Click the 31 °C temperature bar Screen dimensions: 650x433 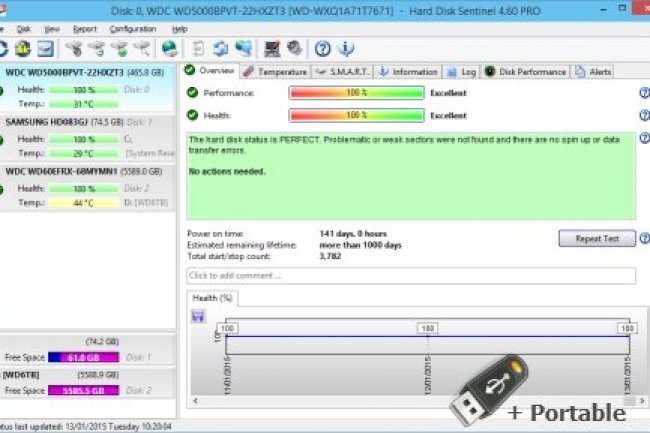(83, 104)
